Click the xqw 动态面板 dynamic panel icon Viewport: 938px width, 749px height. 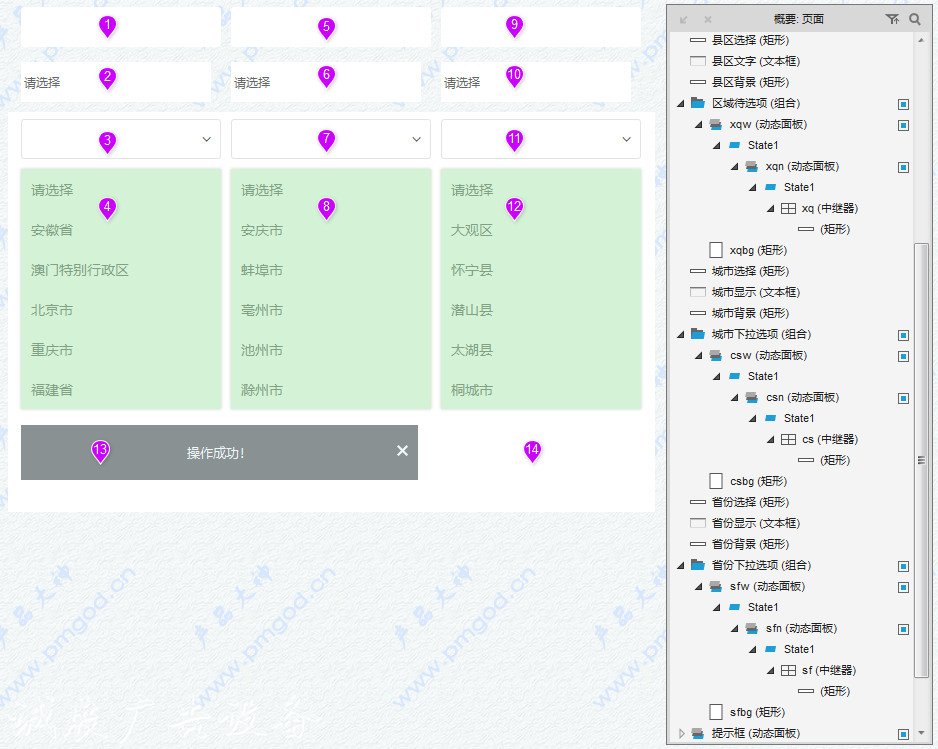click(714, 124)
